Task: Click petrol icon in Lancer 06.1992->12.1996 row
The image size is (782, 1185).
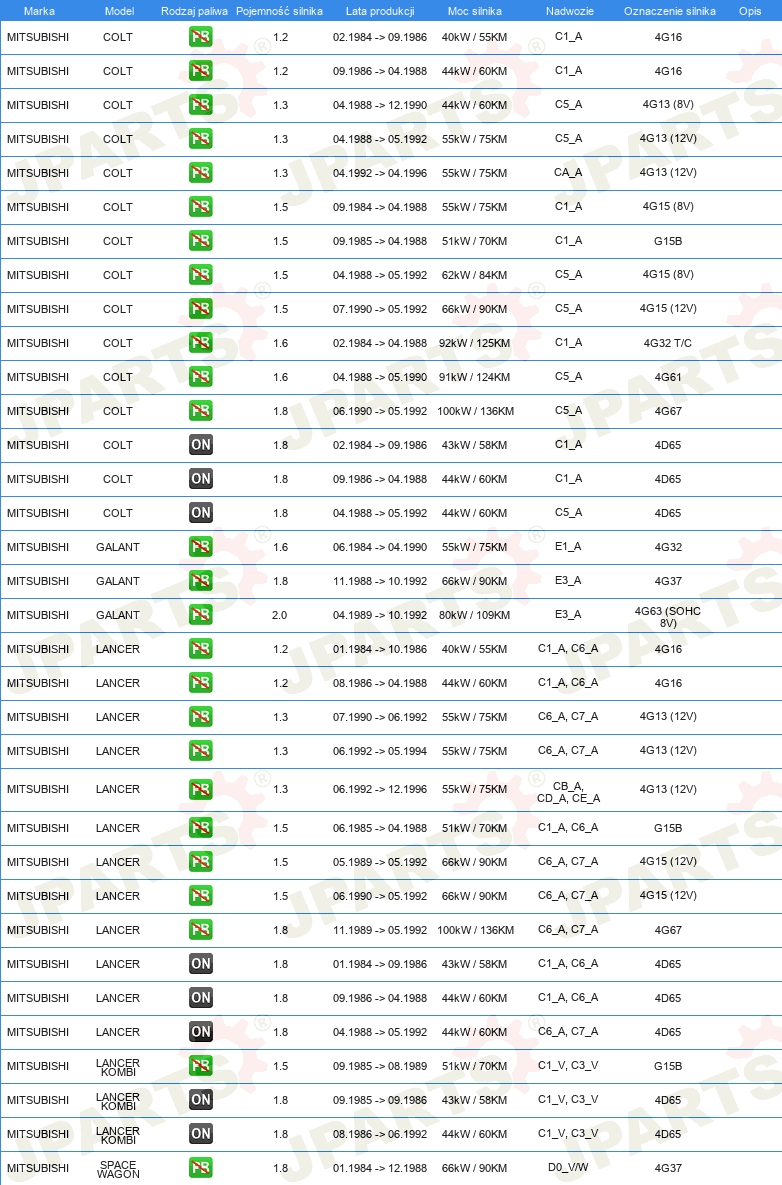Action: [x=200, y=790]
